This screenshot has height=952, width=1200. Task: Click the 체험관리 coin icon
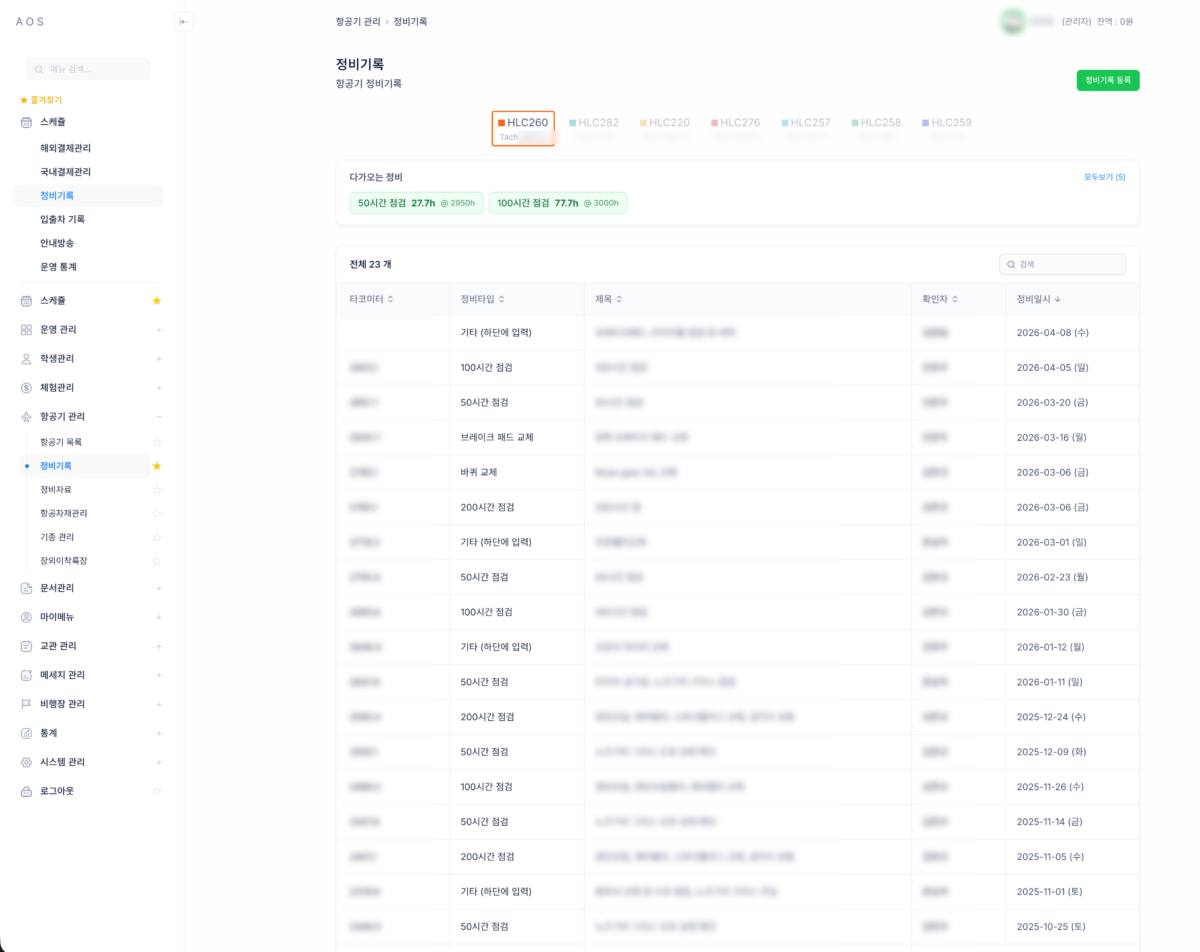click(x=26, y=387)
